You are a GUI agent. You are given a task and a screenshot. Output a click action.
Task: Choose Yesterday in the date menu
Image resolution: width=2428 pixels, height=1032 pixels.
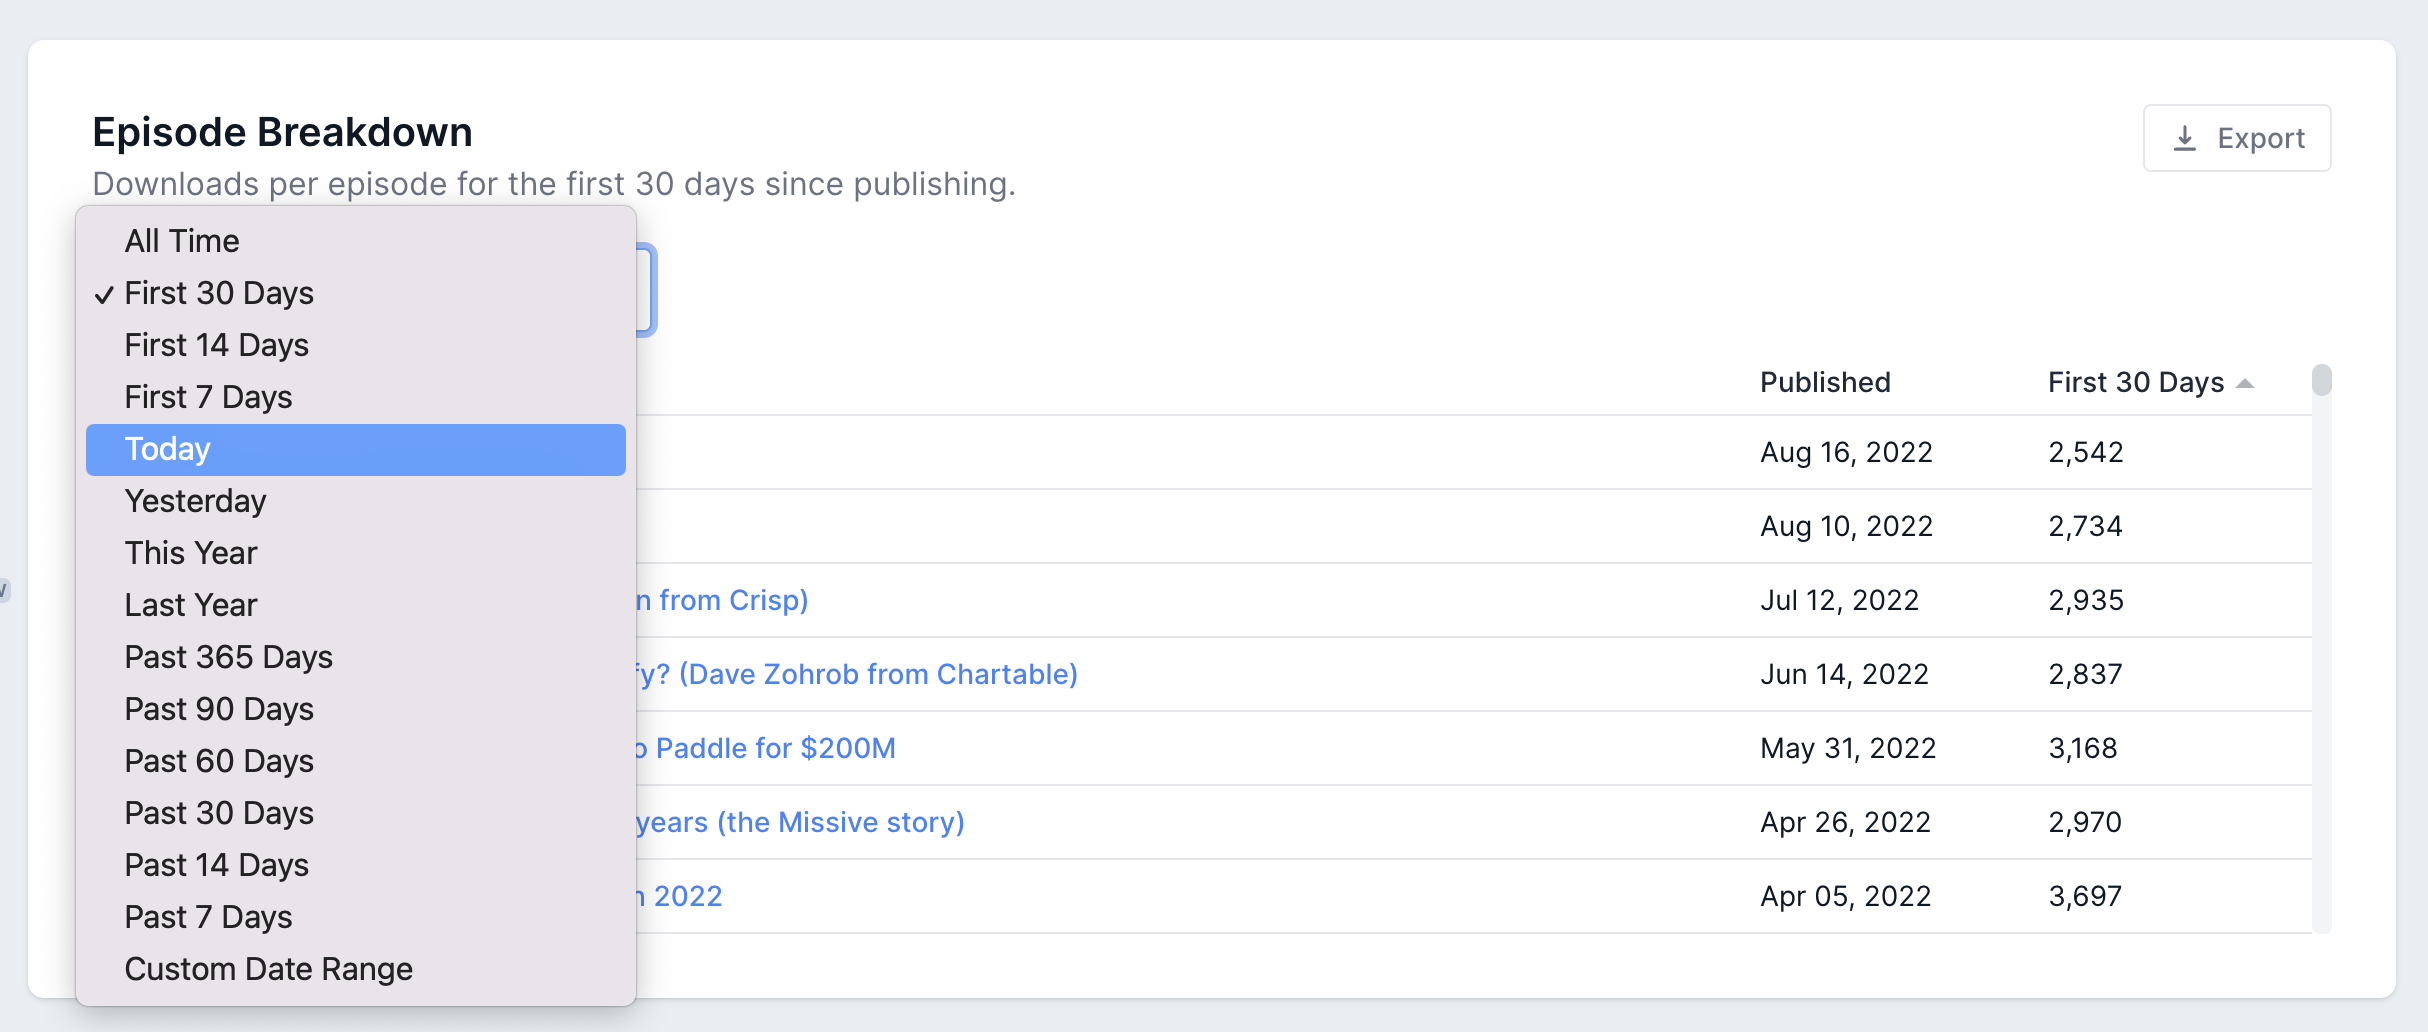coord(195,501)
